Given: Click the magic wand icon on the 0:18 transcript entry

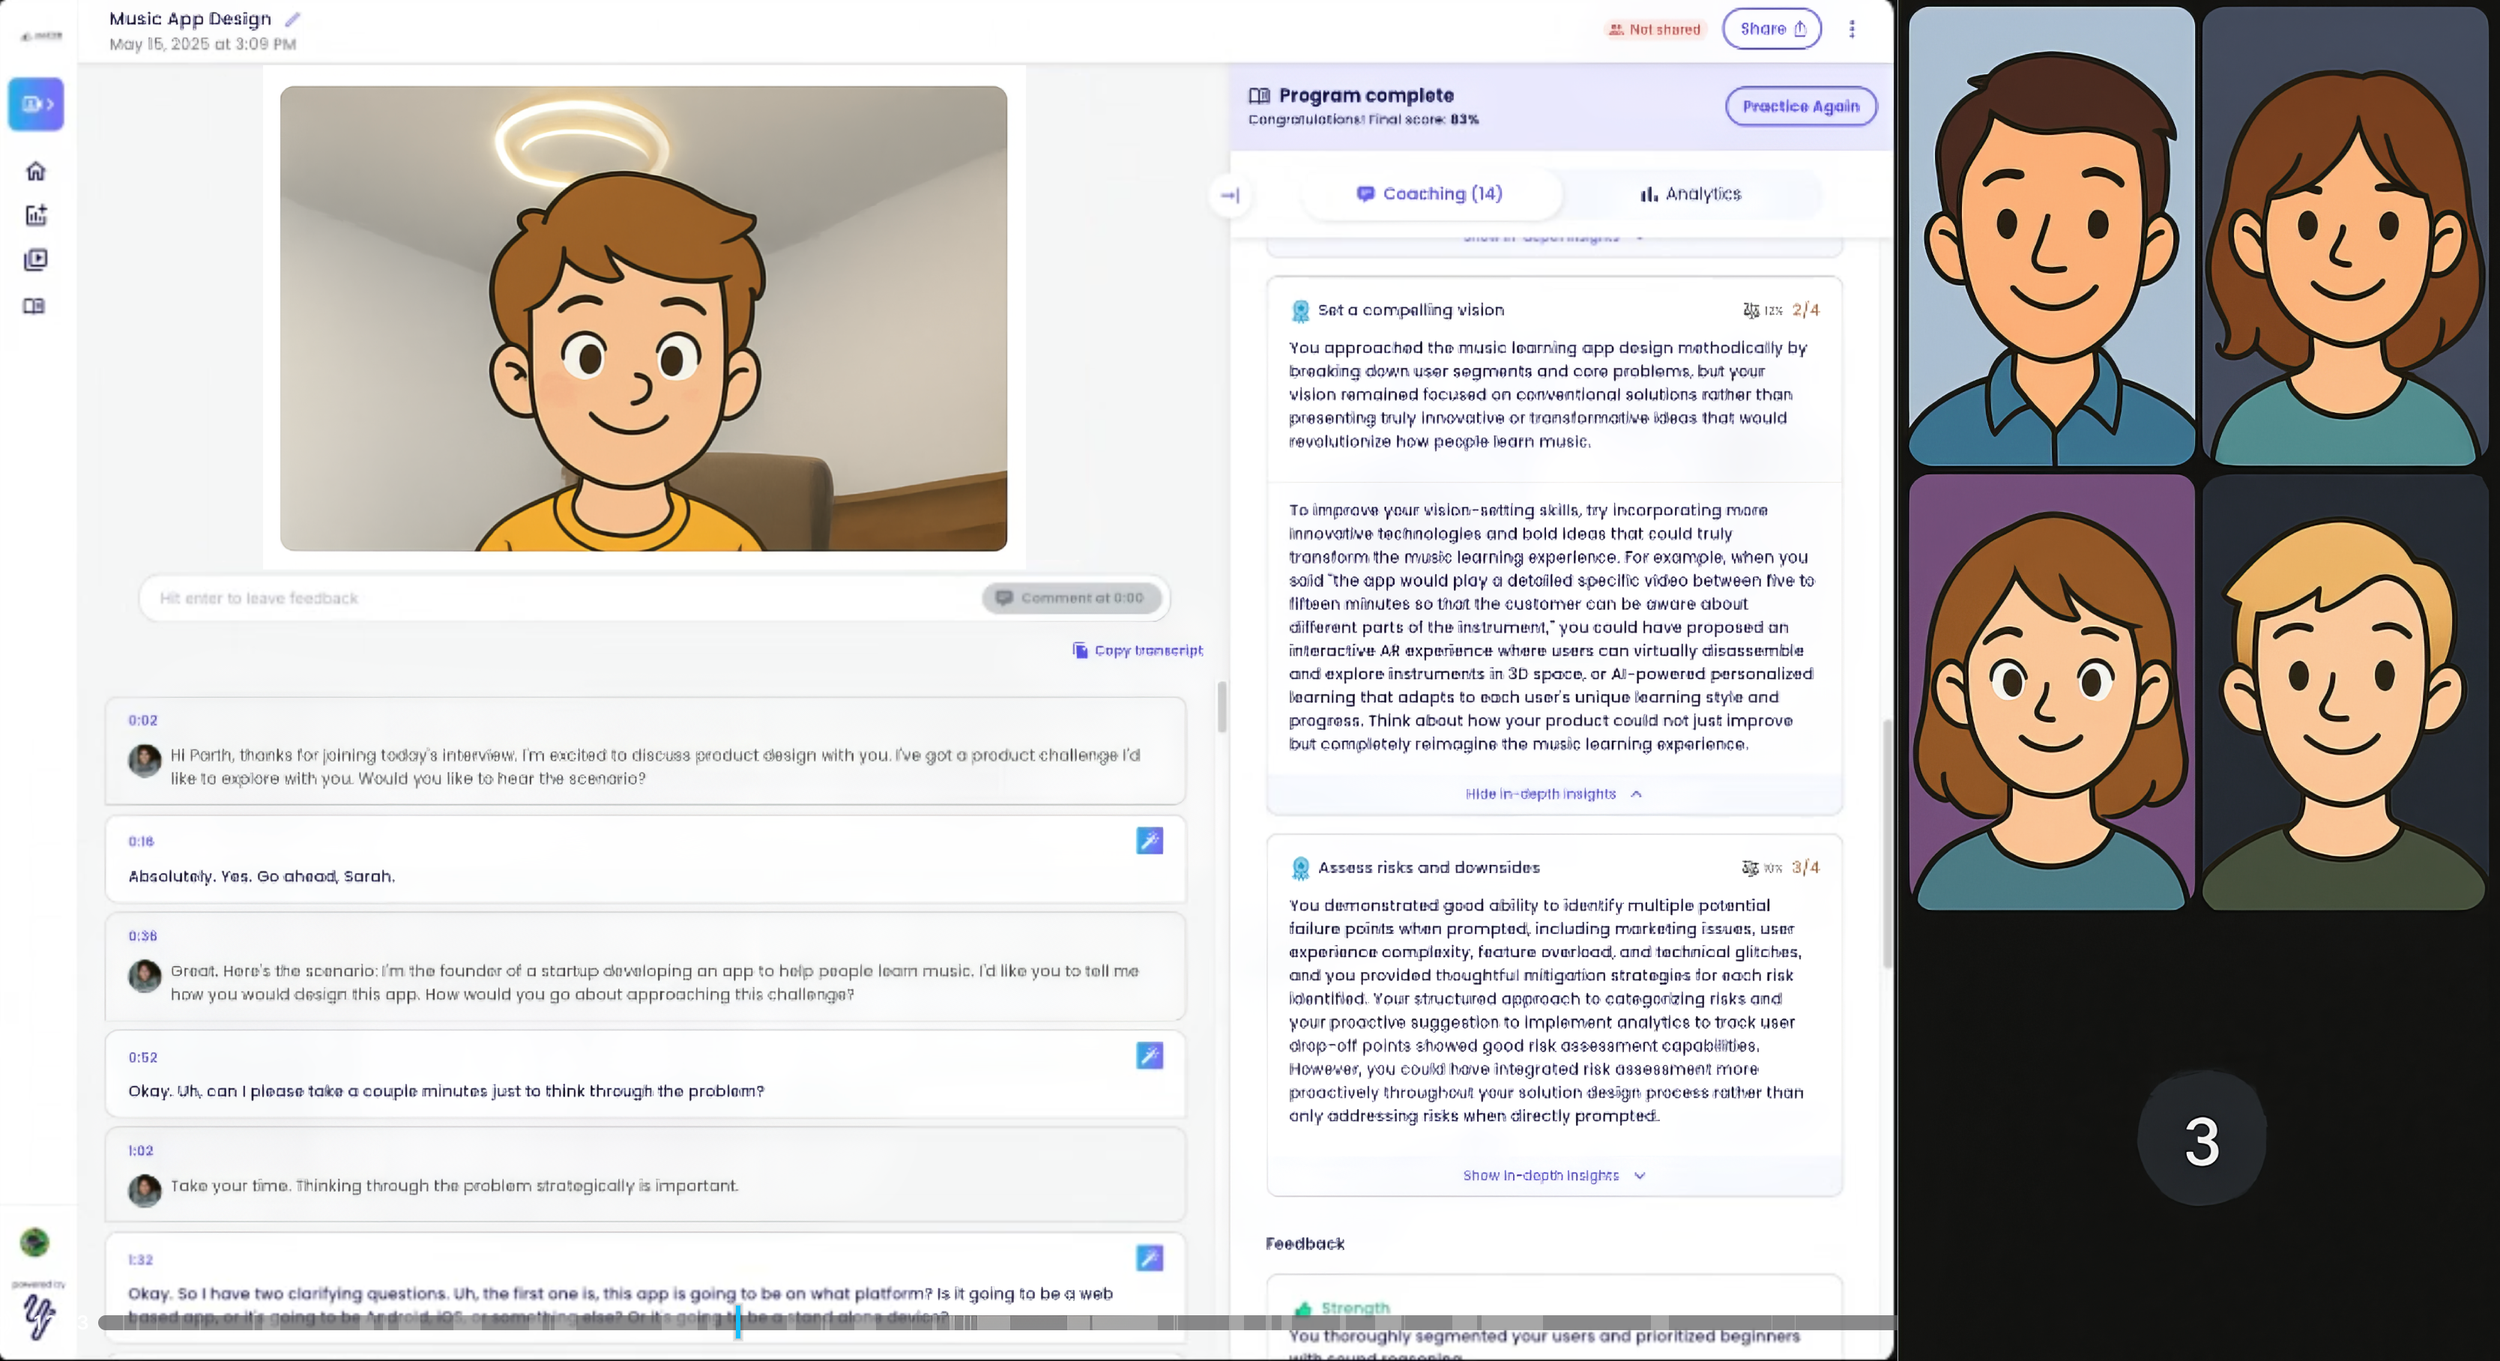Looking at the screenshot, I should tap(1149, 841).
